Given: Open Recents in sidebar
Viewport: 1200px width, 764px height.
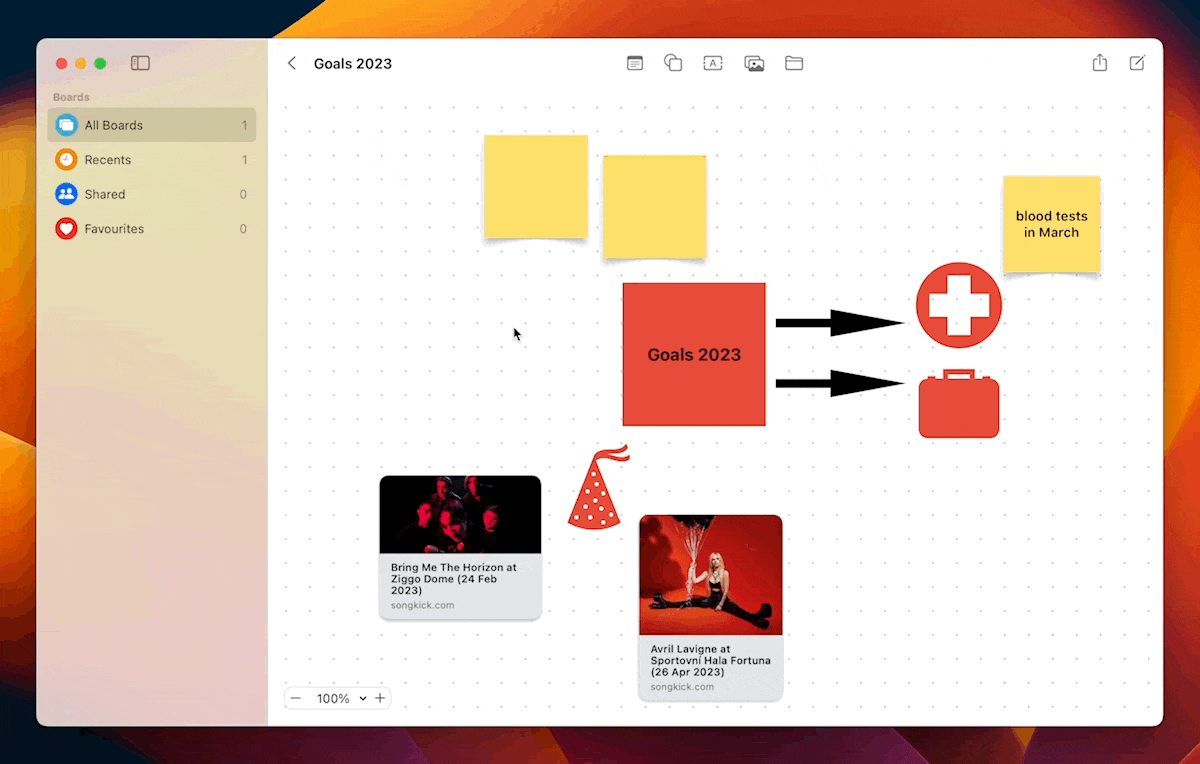Looking at the screenshot, I should pyautogui.click(x=152, y=160).
